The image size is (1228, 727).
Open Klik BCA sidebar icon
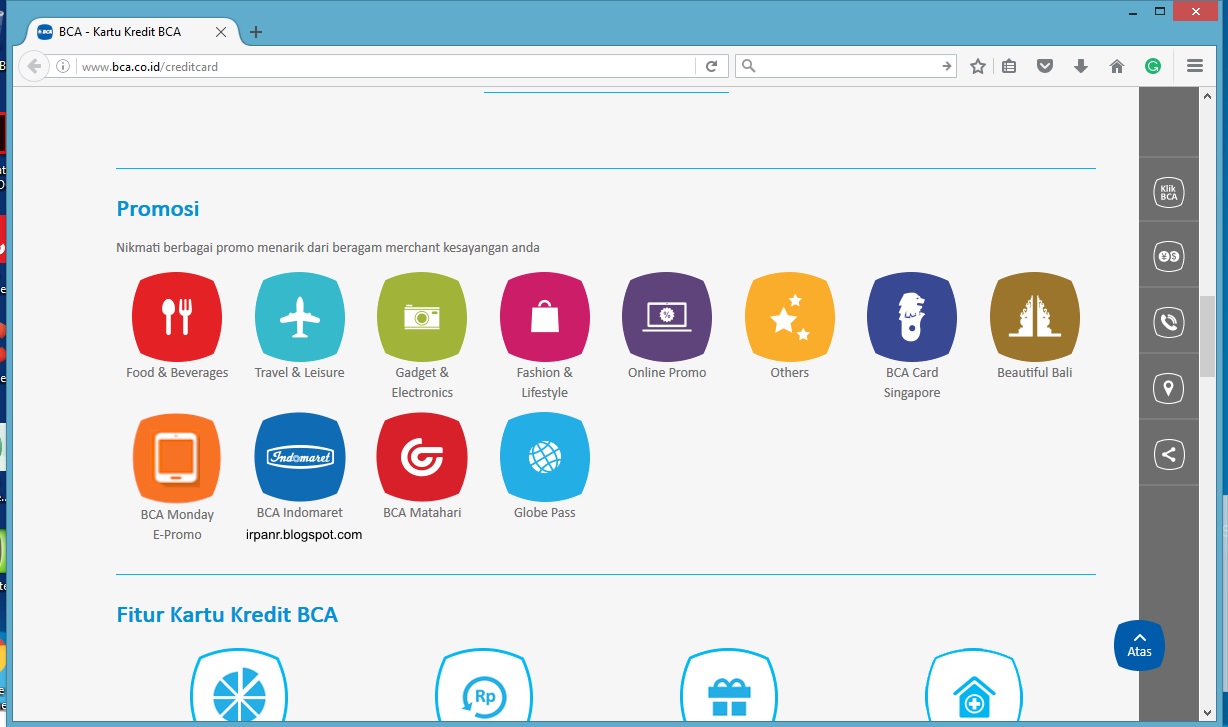1168,191
